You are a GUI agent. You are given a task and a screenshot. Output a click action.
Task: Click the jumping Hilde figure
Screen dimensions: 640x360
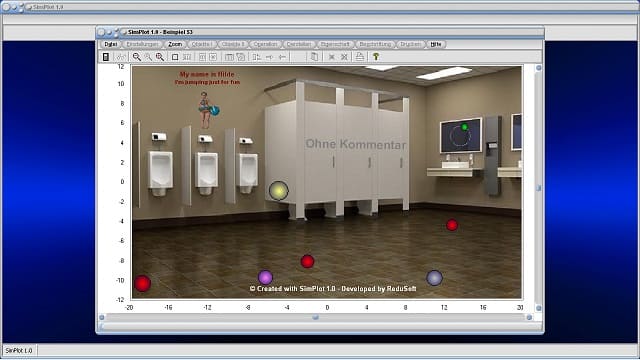pyautogui.click(x=207, y=110)
